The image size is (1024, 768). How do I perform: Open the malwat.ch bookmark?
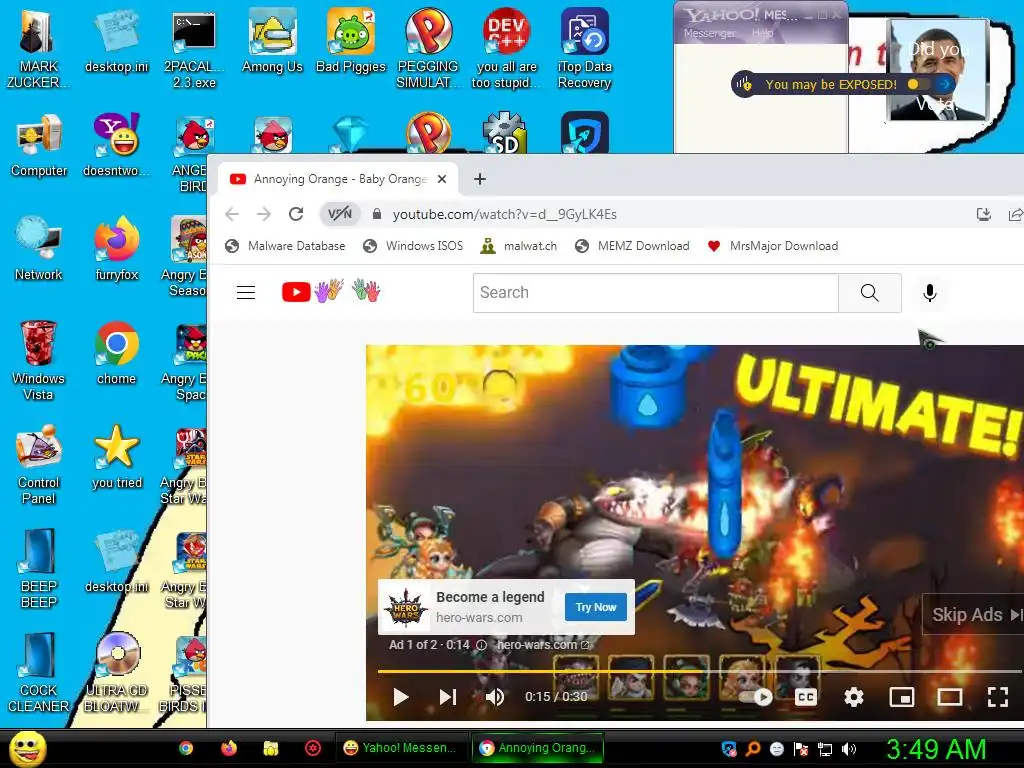(519, 246)
